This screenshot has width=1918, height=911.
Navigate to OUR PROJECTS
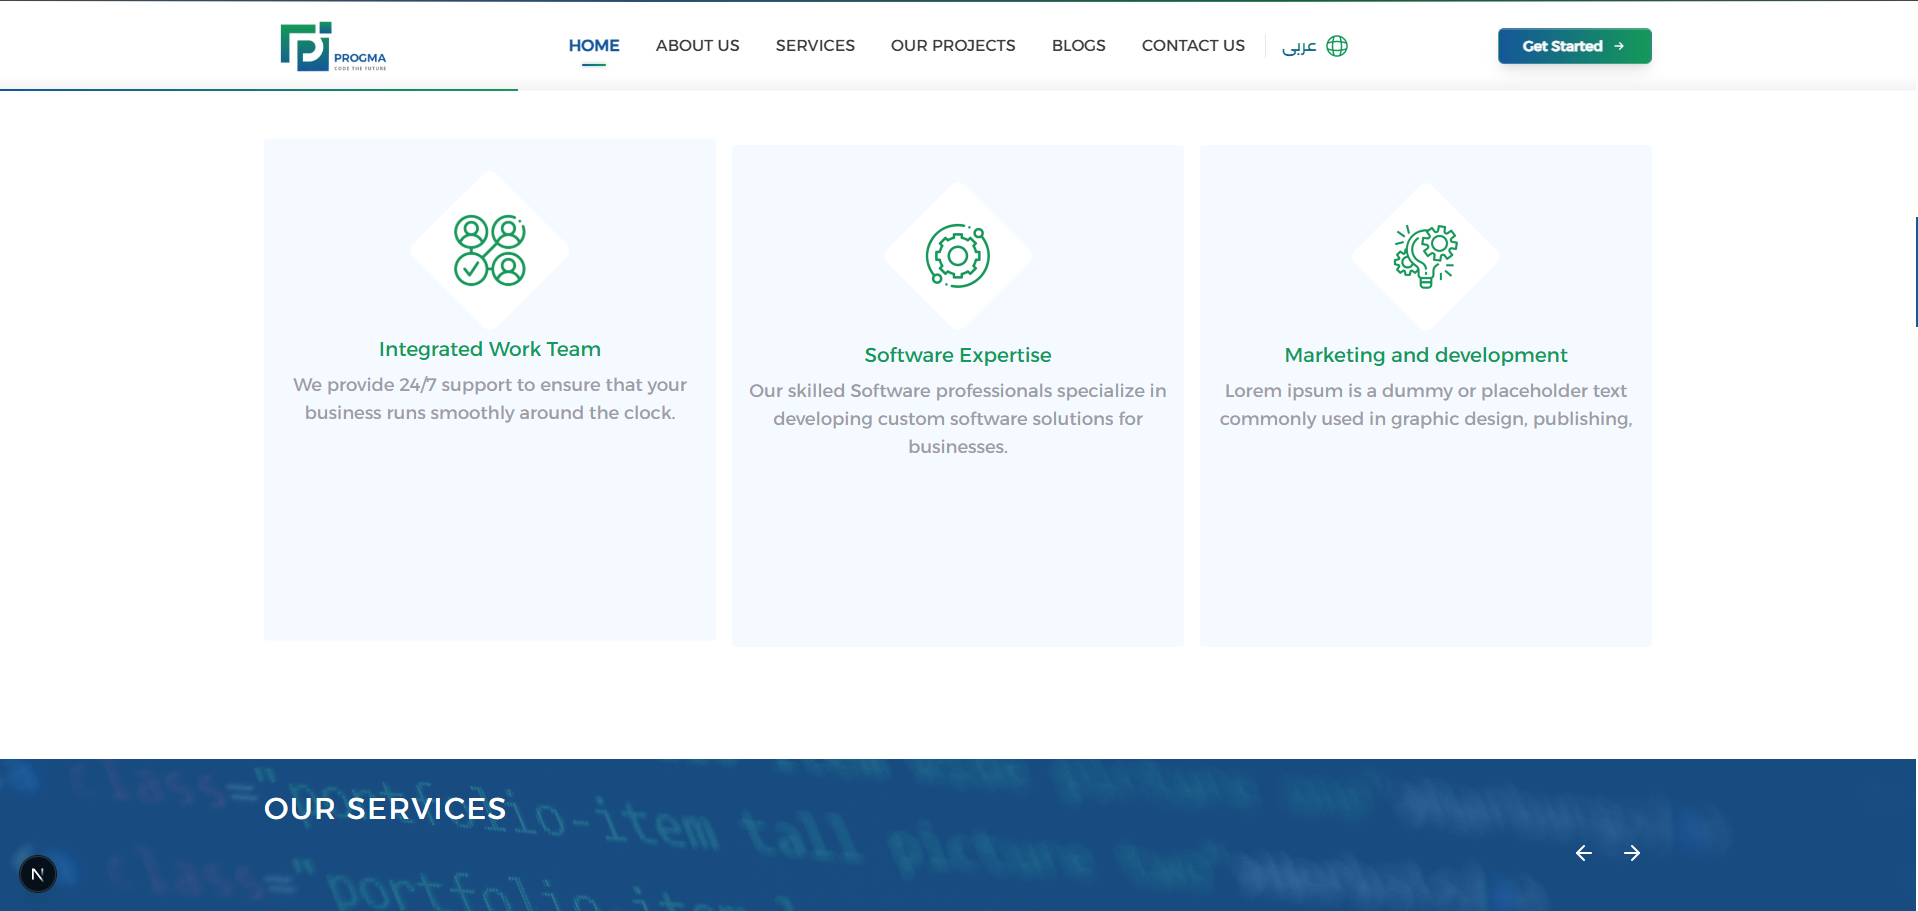point(953,45)
